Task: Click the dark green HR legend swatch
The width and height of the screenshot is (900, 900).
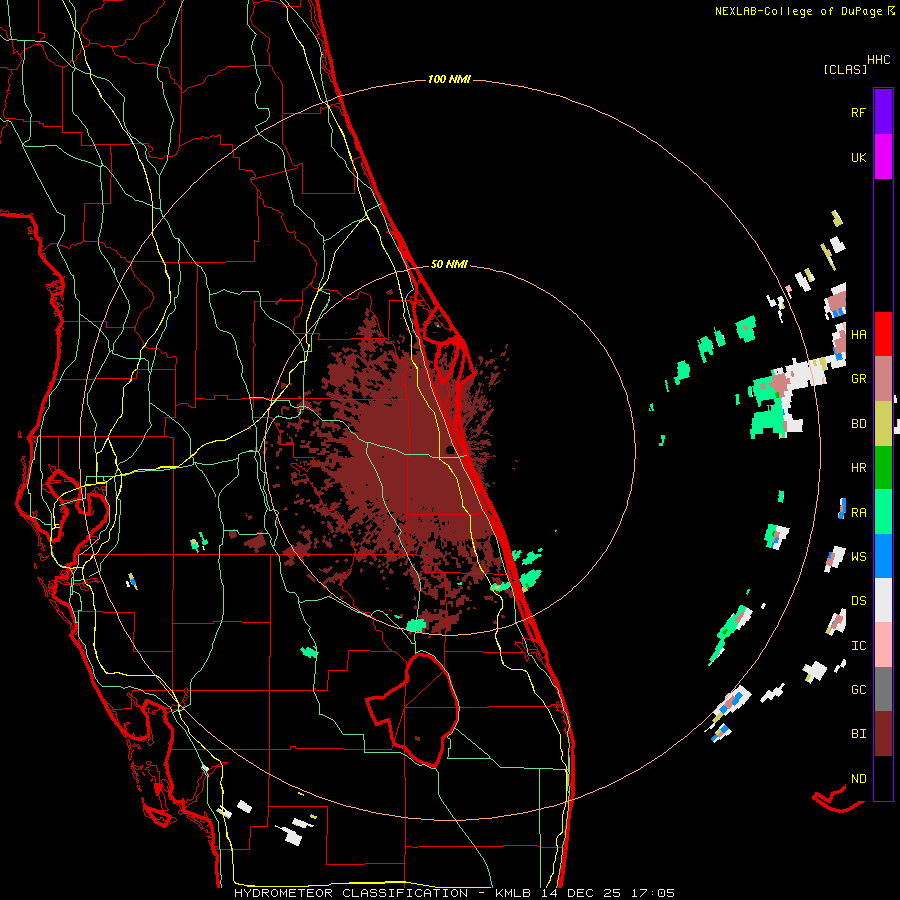Action: 883,468
